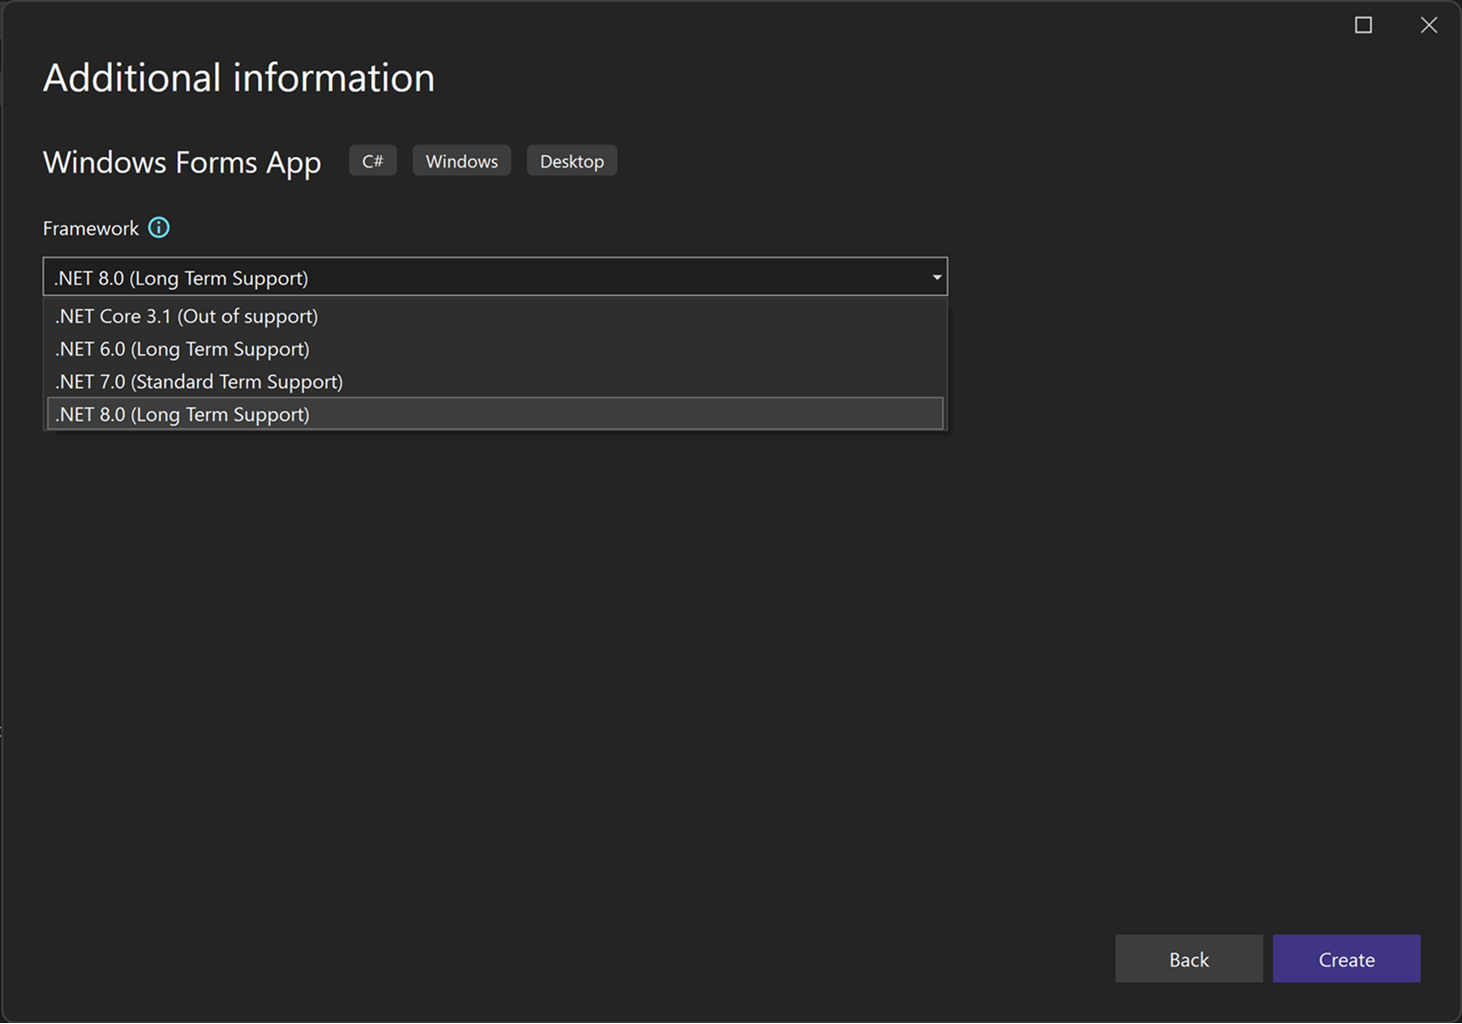Click the Windows platform tag
This screenshot has height=1024, width=1462.
(461, 160)
